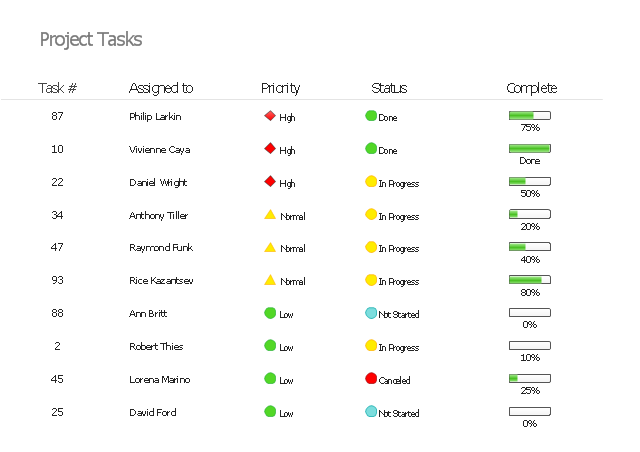Select the 80% progress bar for Rice Kazantsev
The width and height of the screenshot is (640, 452).
(530, 280)
